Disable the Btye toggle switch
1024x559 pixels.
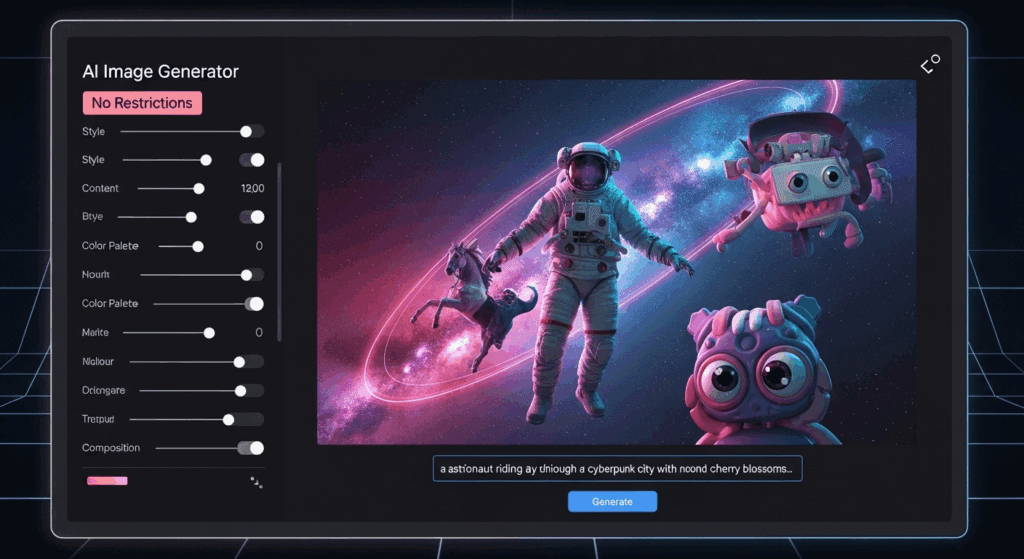pos(251,217)
